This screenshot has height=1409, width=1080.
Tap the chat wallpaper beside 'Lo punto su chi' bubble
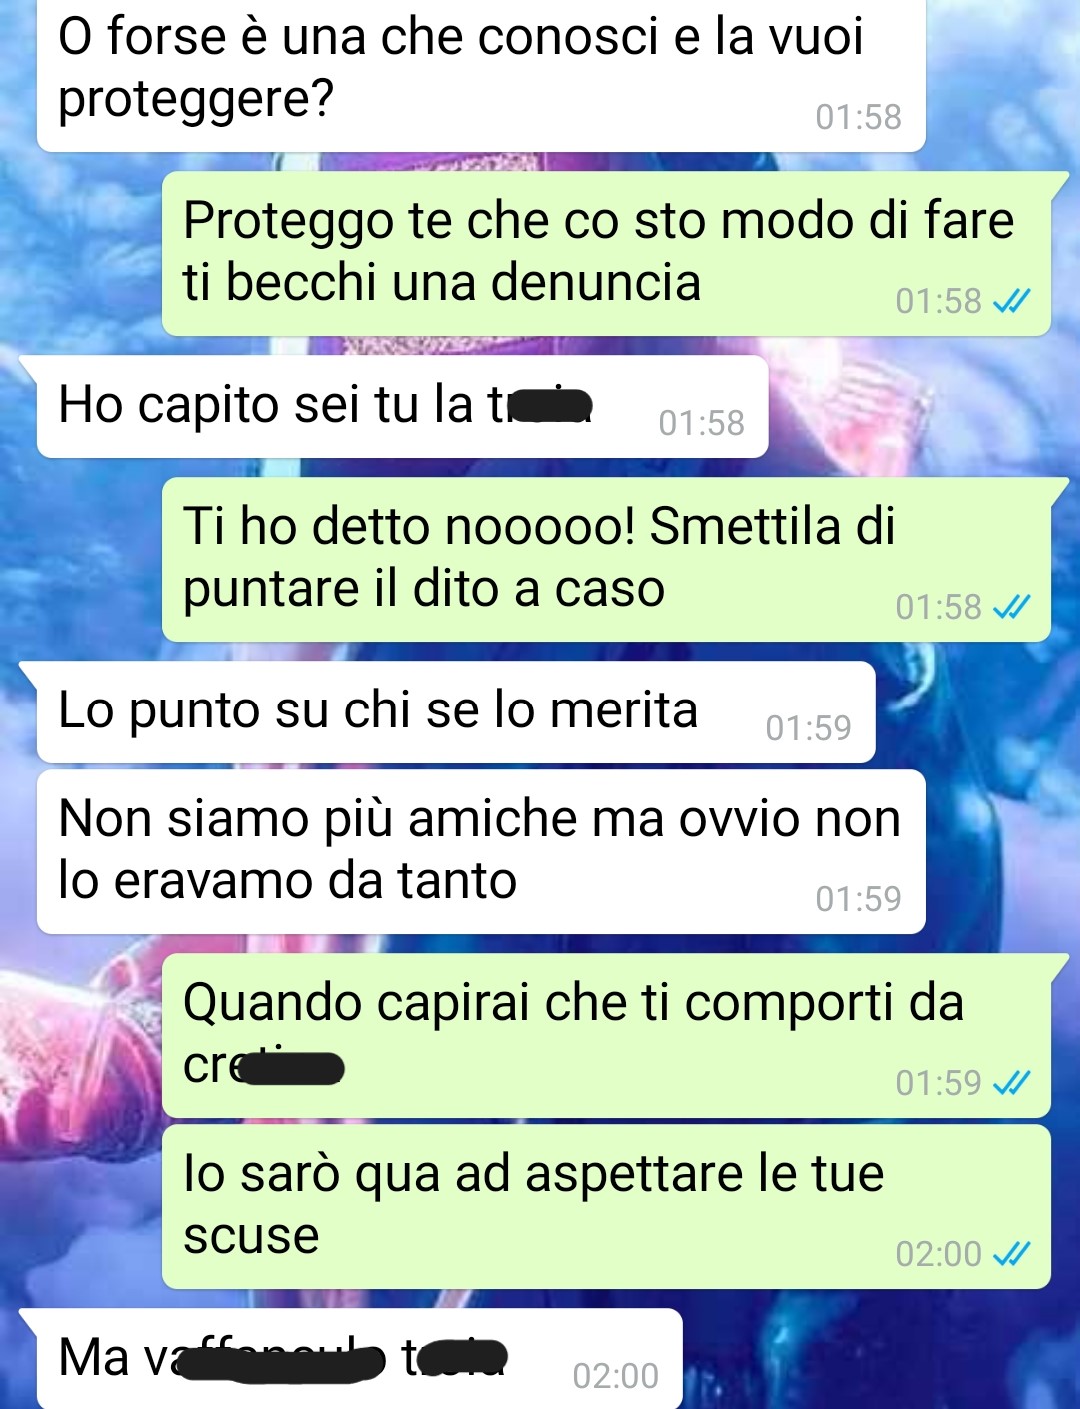point(975,712)
